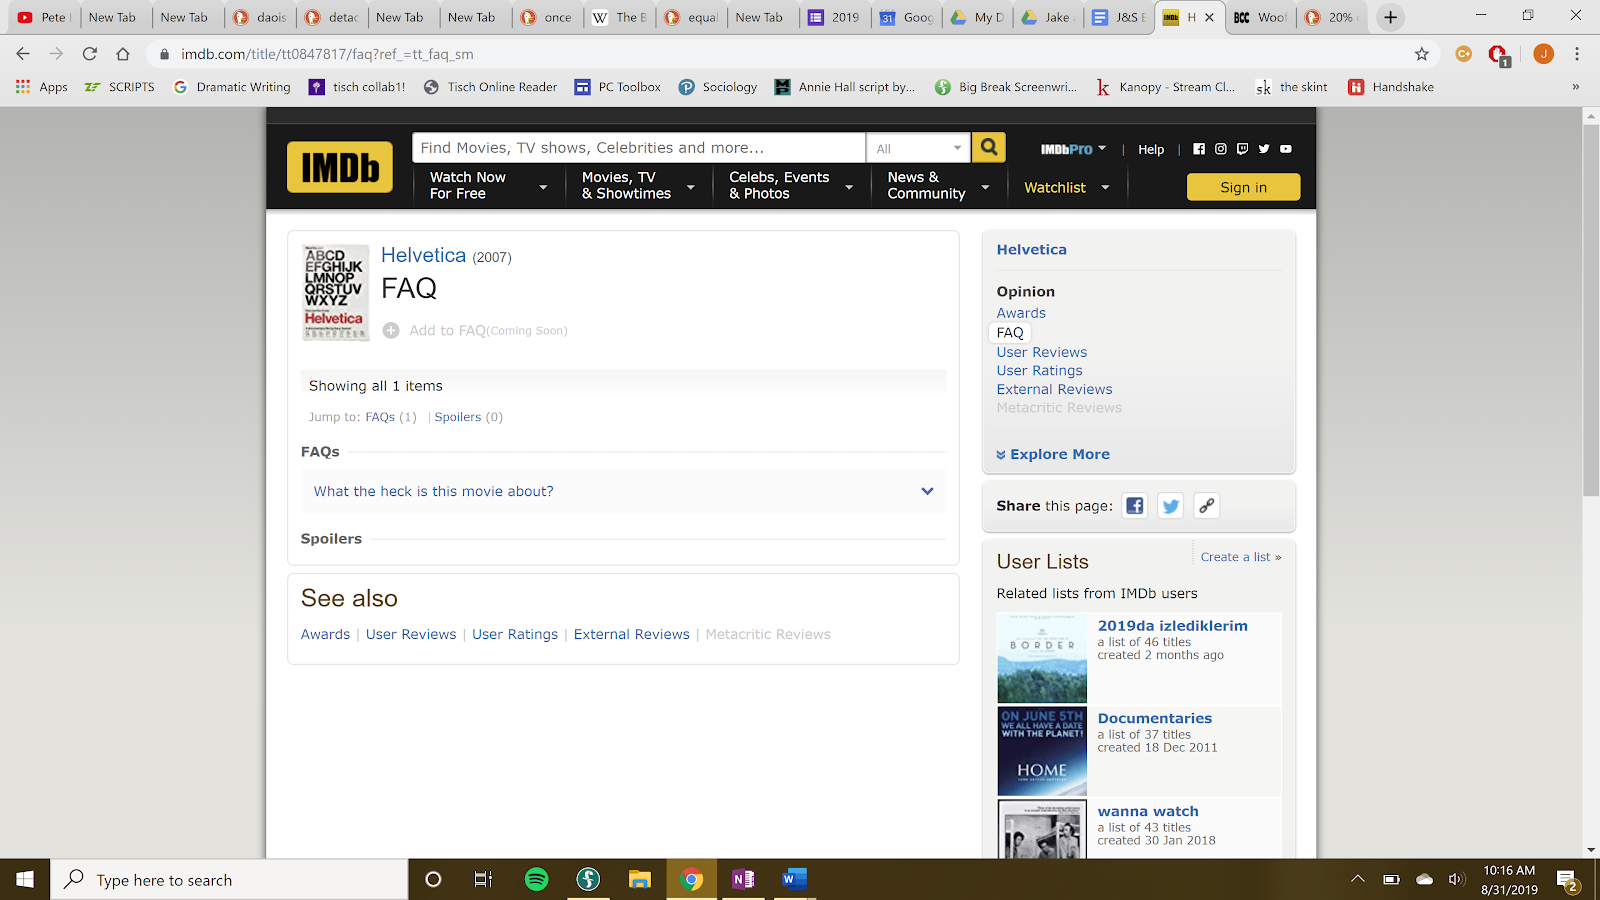Image resolution: width=1600 pixels, height=900 pixels.
Task: Switch to the J&S Google Docs tab
Action: 1120,17
